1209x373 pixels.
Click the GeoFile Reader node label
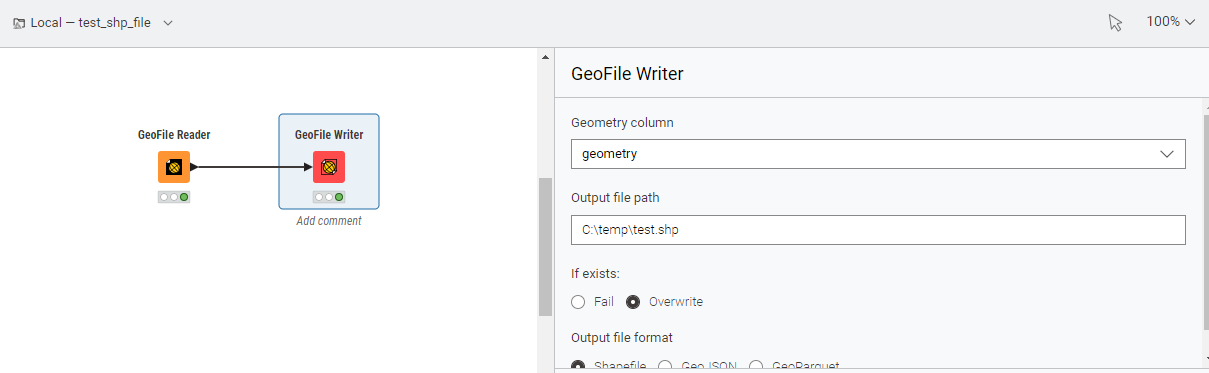(x=174, y=135)
